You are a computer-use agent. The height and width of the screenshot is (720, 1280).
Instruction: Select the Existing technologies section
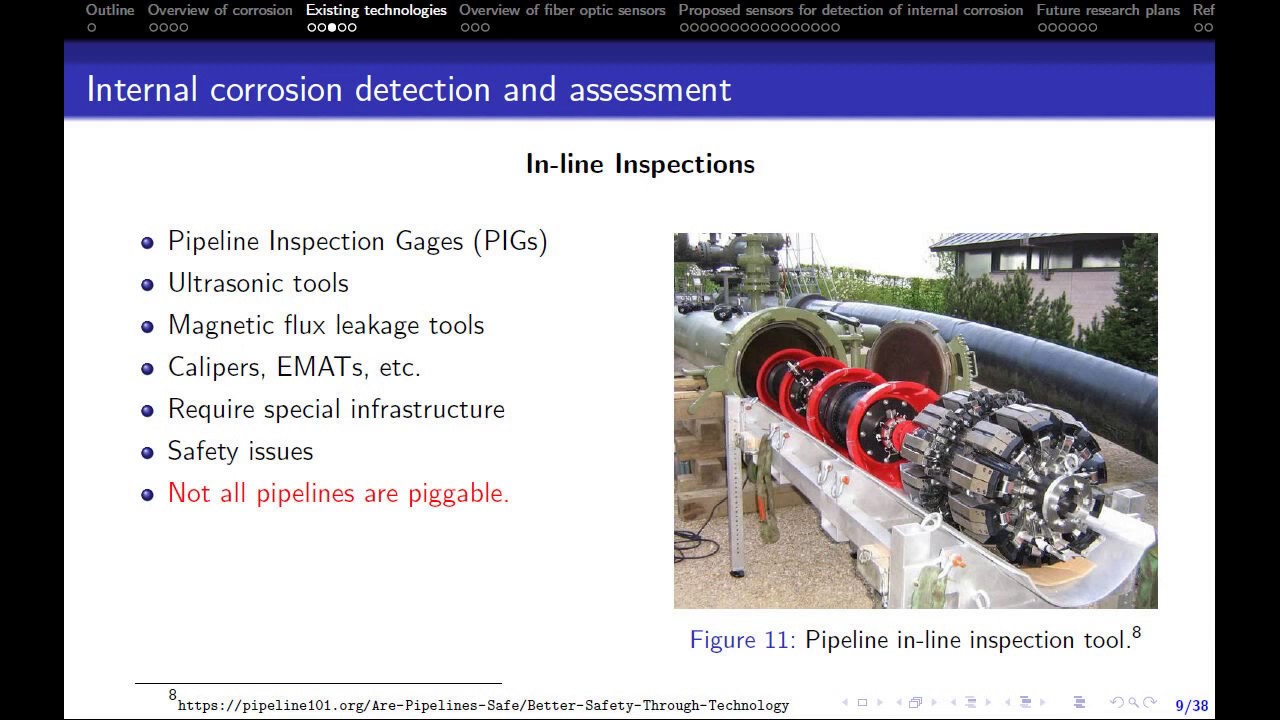point(376,10)
